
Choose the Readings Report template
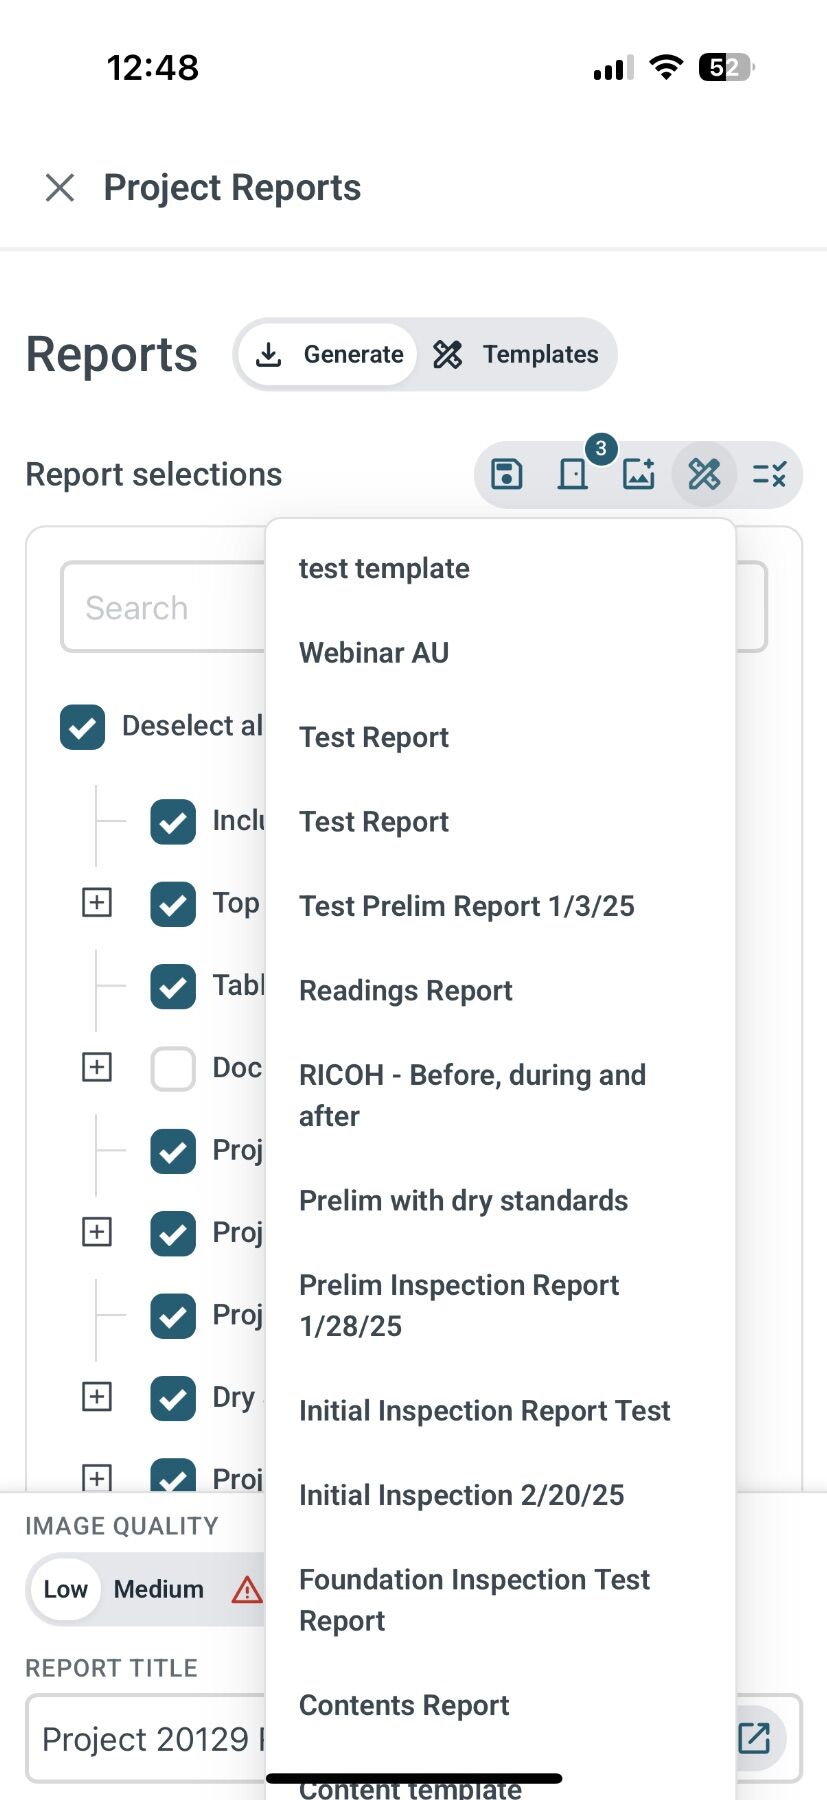[405, 991]
